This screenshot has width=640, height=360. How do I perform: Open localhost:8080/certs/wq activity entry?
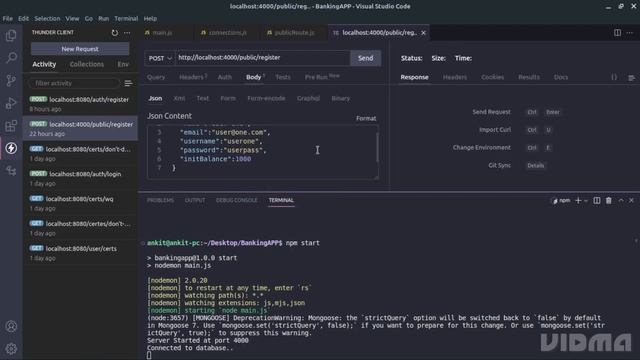tap(80, 203)
